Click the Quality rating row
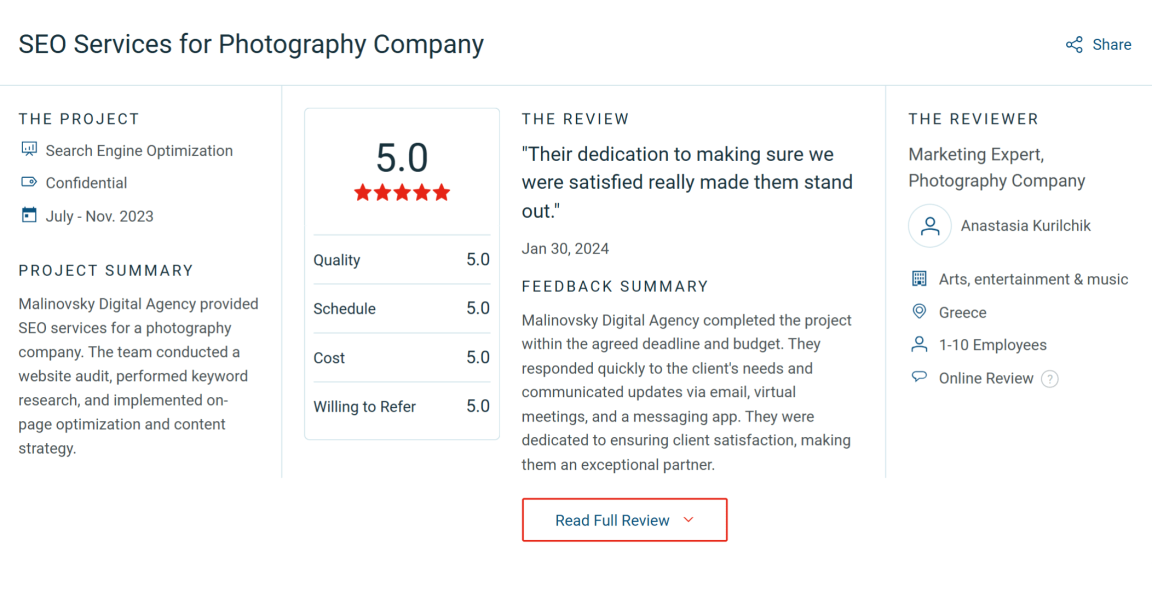This screenshot has width=1152, height=604. pos(401,260)
